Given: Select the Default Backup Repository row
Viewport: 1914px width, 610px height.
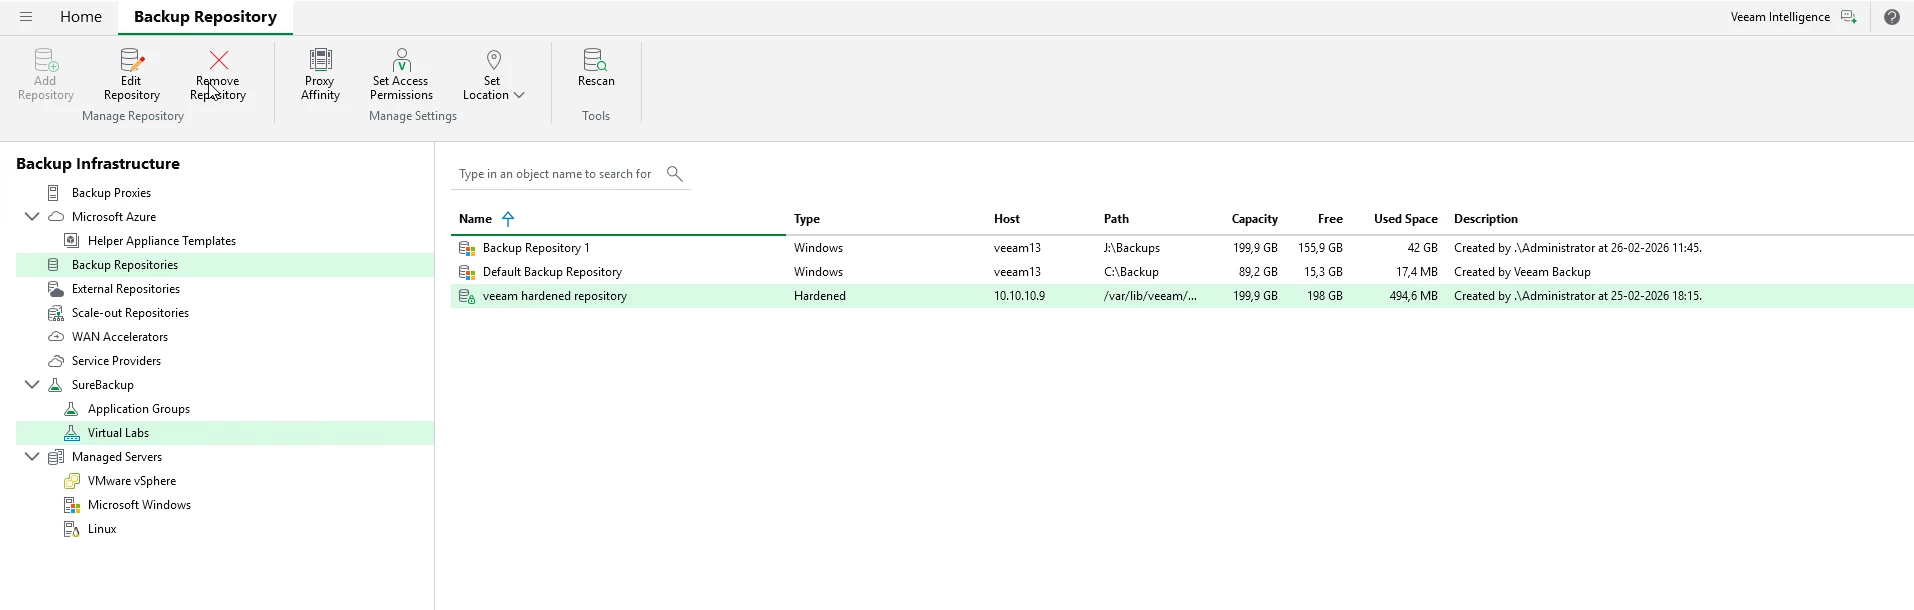Looking at the screenshot, I should [x=1182, y=272].
